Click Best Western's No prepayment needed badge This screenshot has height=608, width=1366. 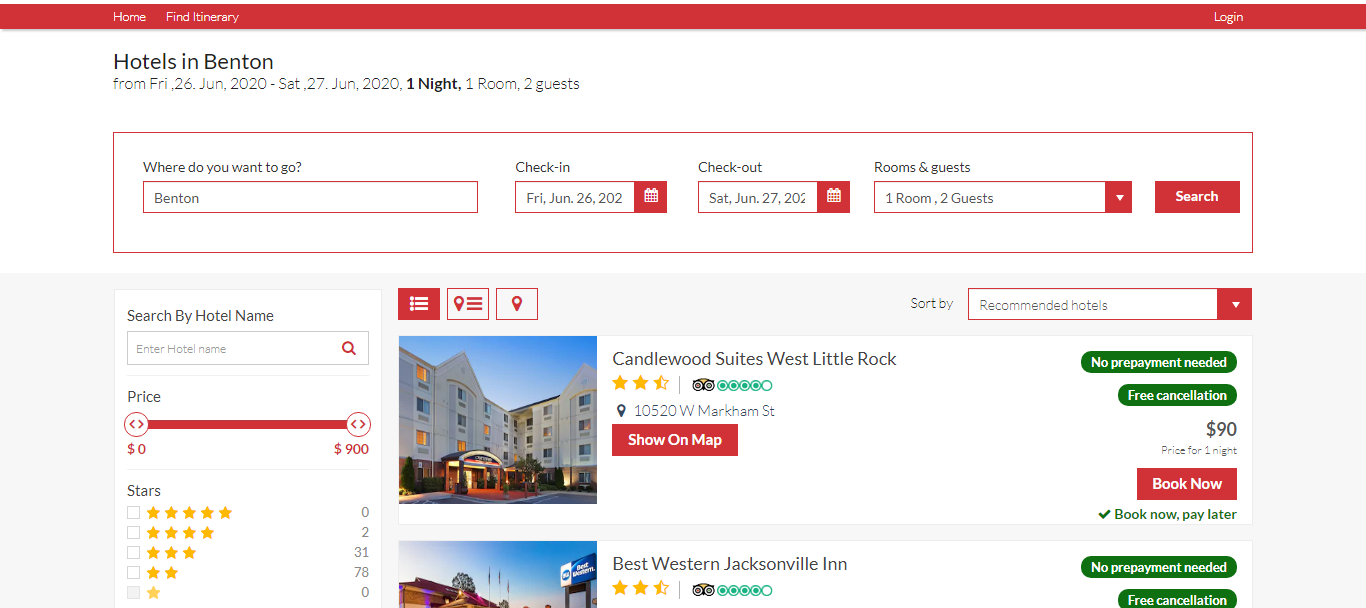point(1159,567)
